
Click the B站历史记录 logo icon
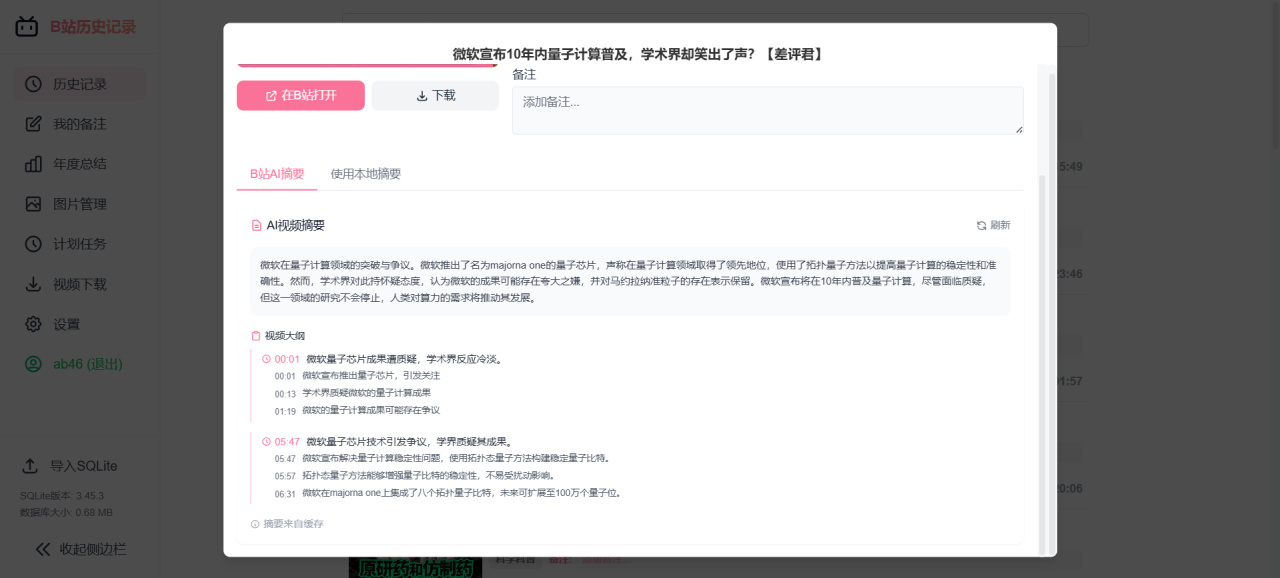(27, 26)
